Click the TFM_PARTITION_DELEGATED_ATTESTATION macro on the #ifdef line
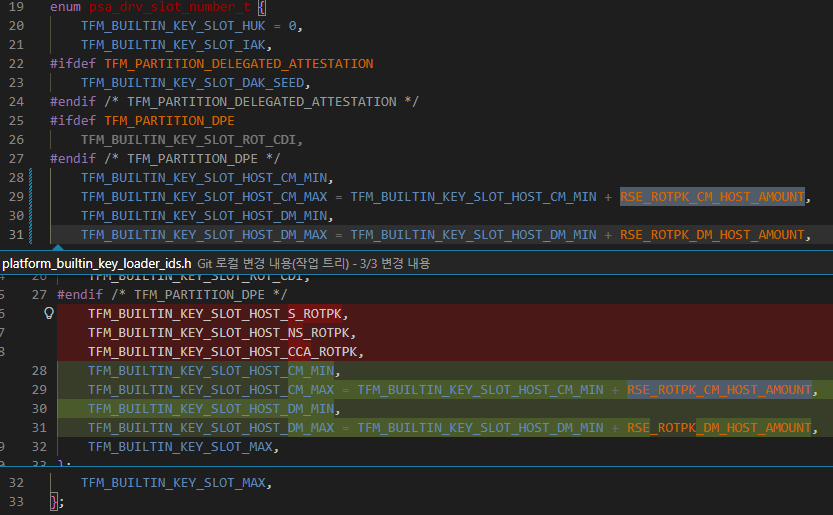 click(x=238, y=64)
